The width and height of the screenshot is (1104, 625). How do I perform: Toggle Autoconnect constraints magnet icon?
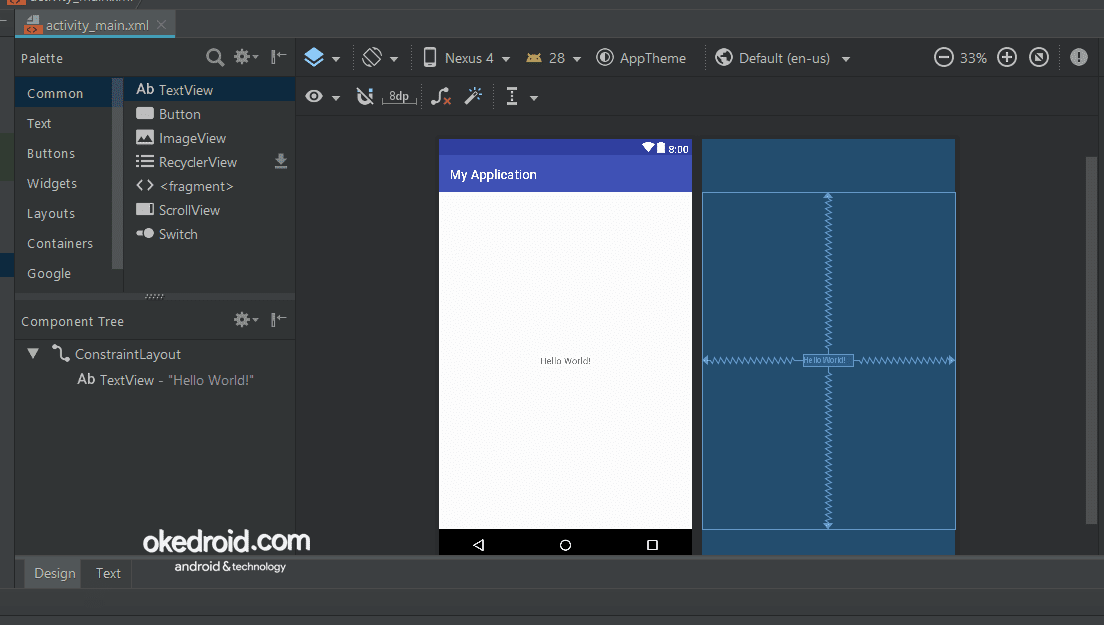(x=365, y=96)
